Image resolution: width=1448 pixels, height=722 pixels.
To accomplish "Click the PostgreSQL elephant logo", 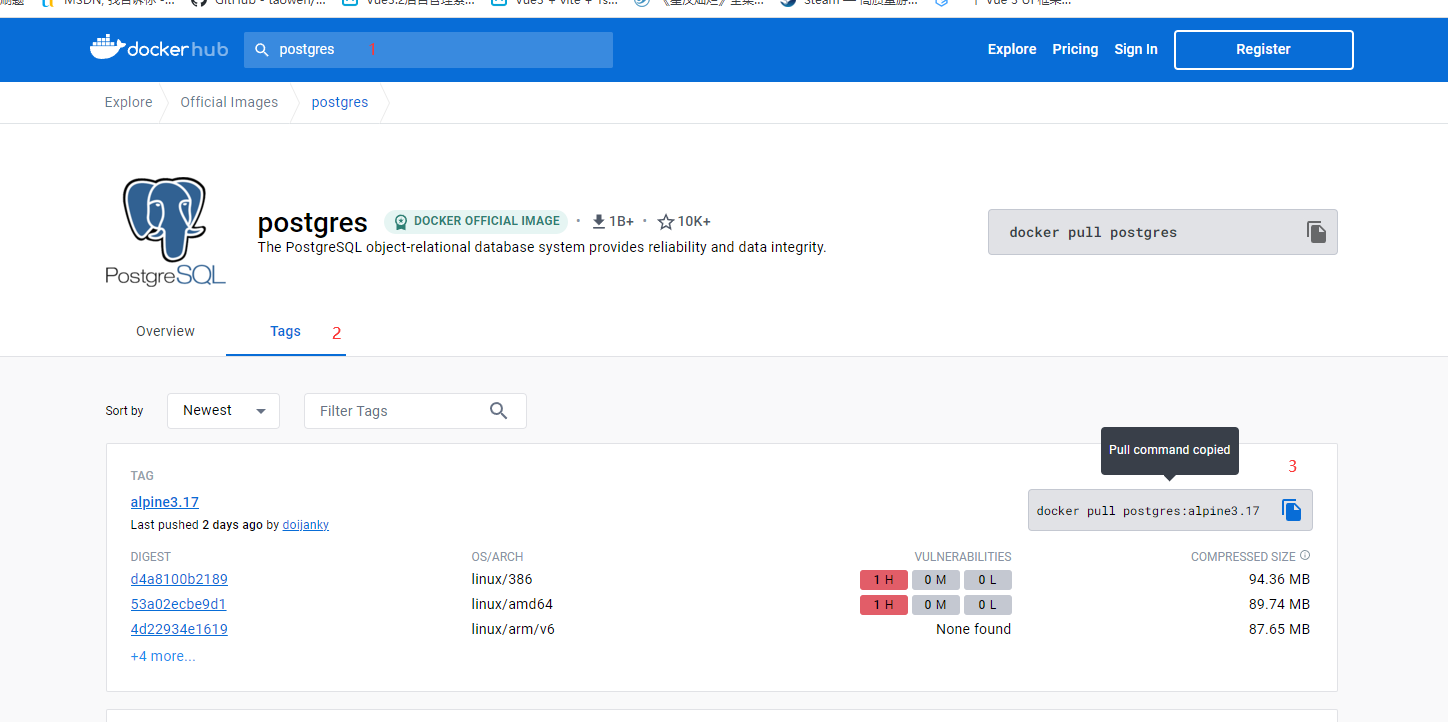I will (165, 230).
